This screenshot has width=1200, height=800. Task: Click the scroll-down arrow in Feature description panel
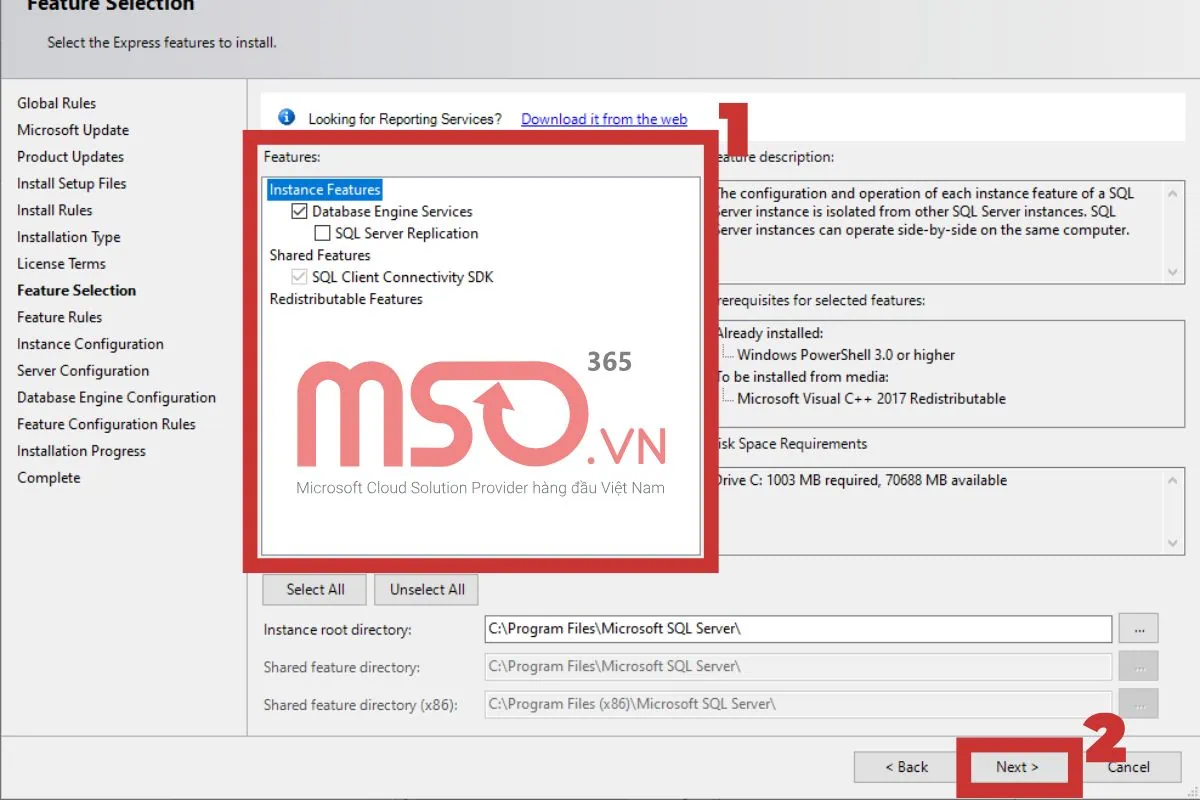tap(1172, 270)
